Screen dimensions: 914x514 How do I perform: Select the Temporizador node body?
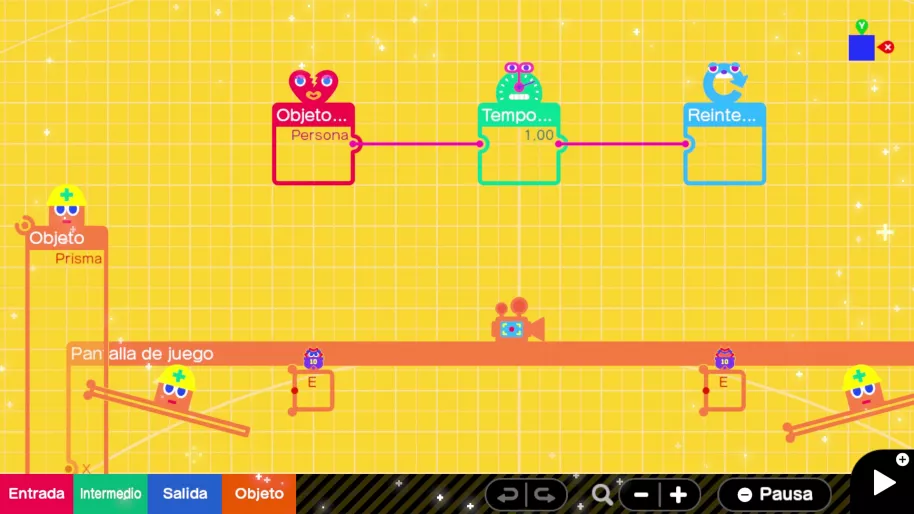[519, 144]
